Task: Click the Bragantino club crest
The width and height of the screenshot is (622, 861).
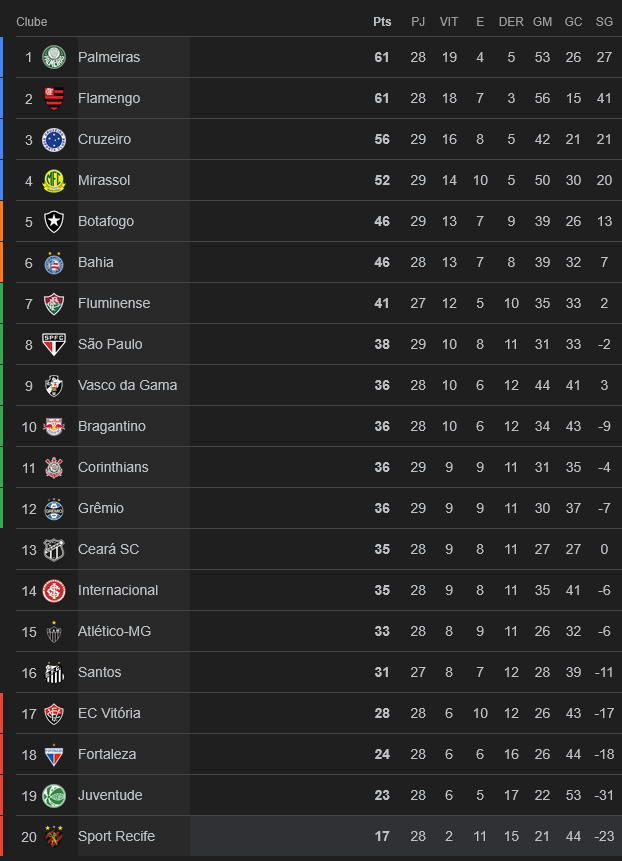Action: pos(54,426)
